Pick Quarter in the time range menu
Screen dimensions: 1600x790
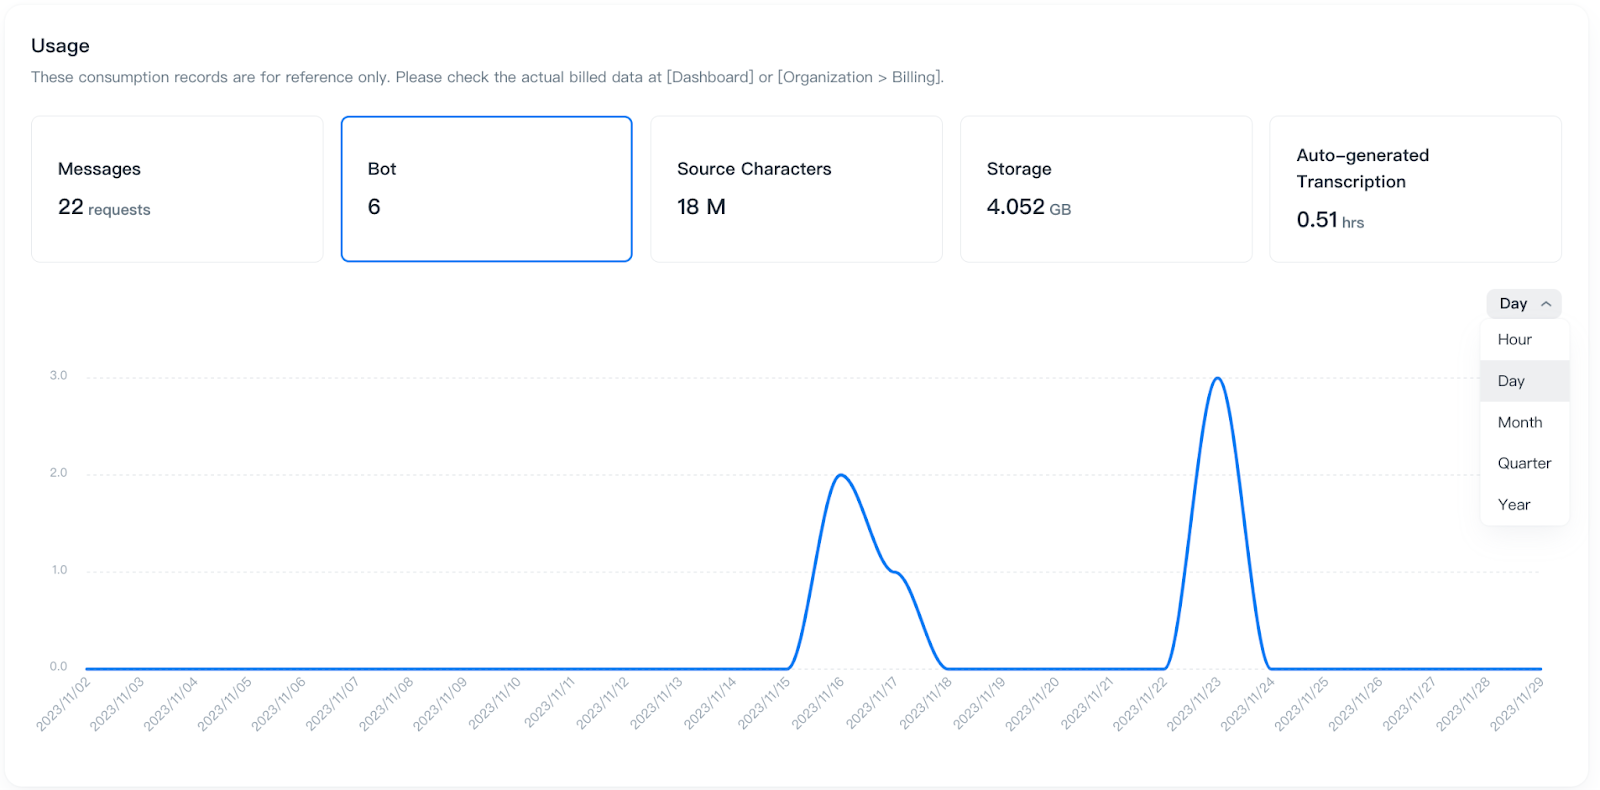point(1524,464)
